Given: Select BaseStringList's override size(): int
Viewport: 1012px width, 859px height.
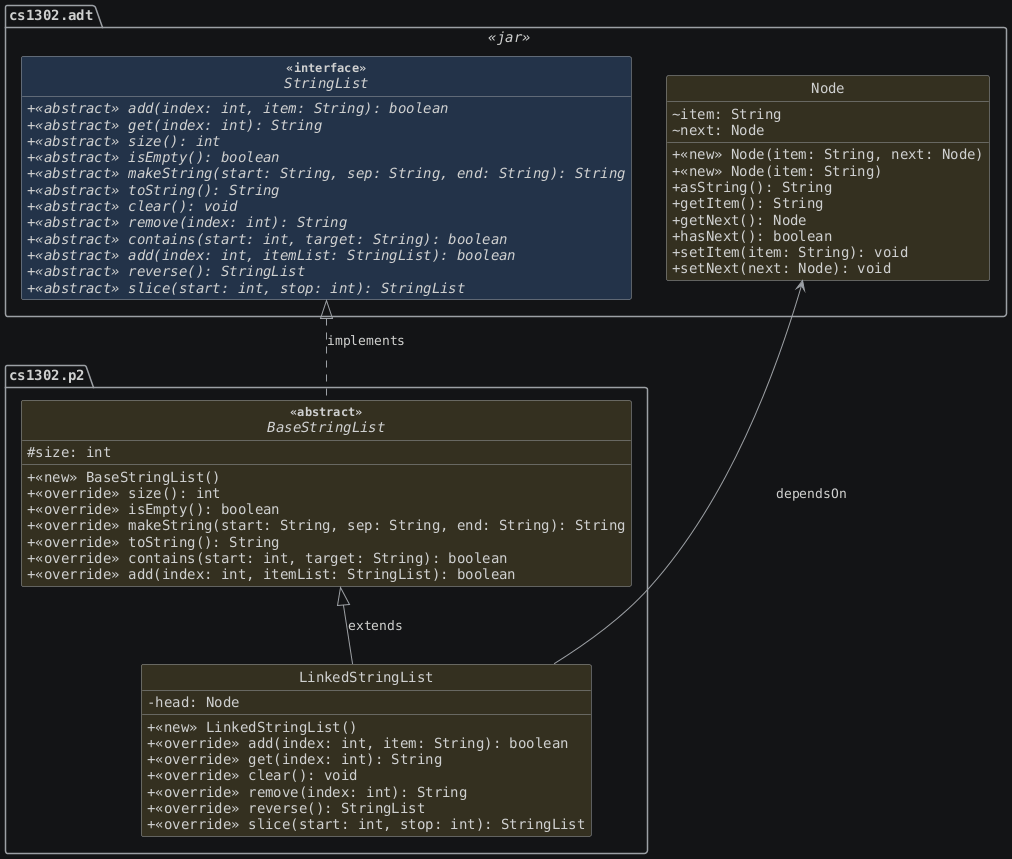Looking at the screenshot, I should click(123, 494).
